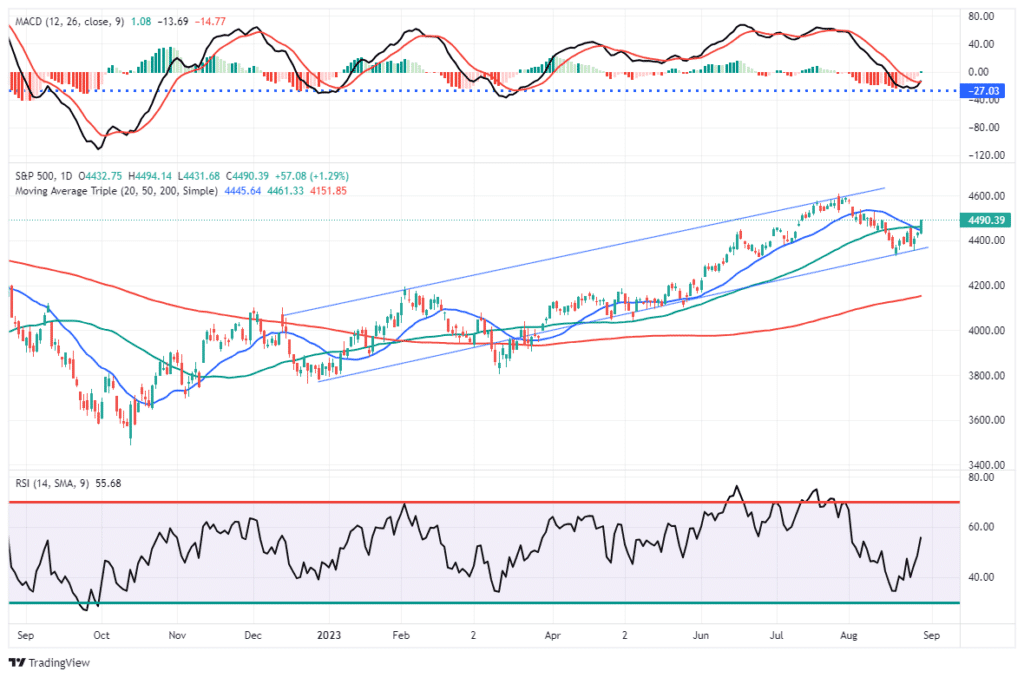Select the green 4490.39 current price tag

[985, 220]
